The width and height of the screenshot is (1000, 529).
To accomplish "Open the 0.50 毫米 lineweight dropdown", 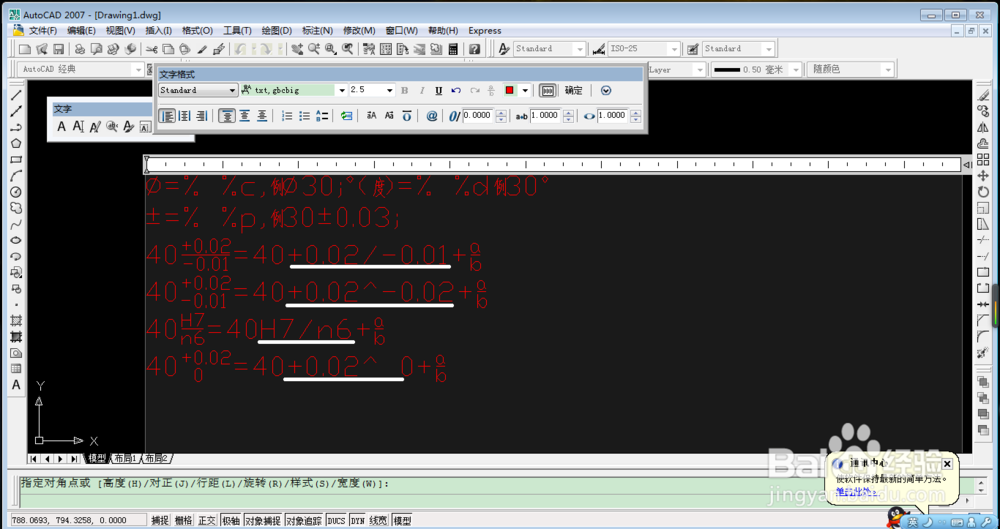I will (x=795, y=70).
